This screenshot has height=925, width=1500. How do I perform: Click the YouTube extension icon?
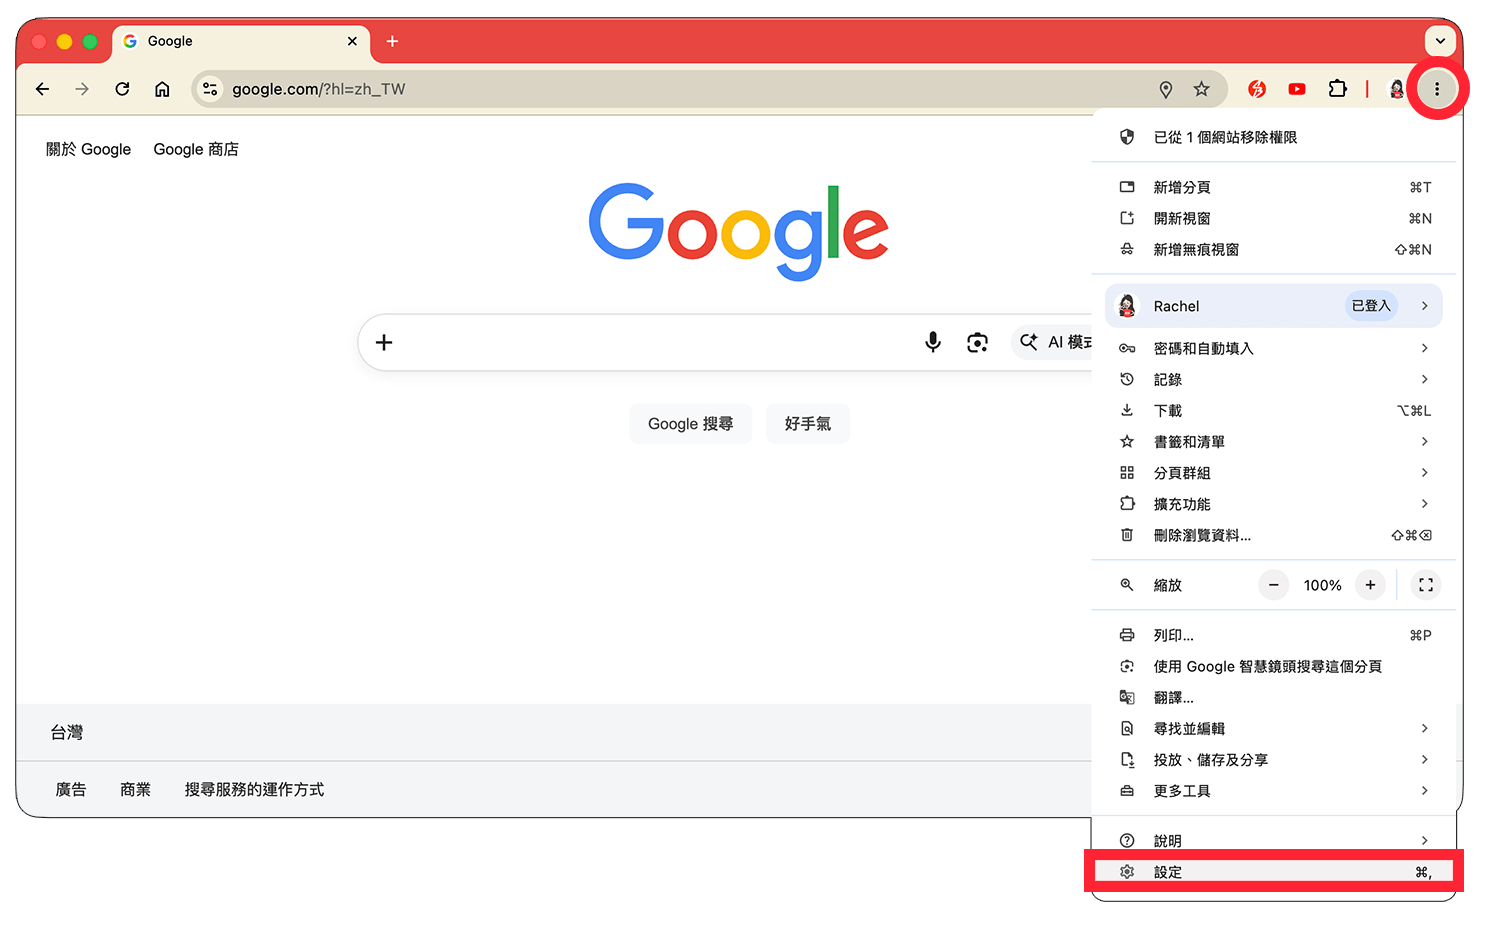pos(1297,89)
